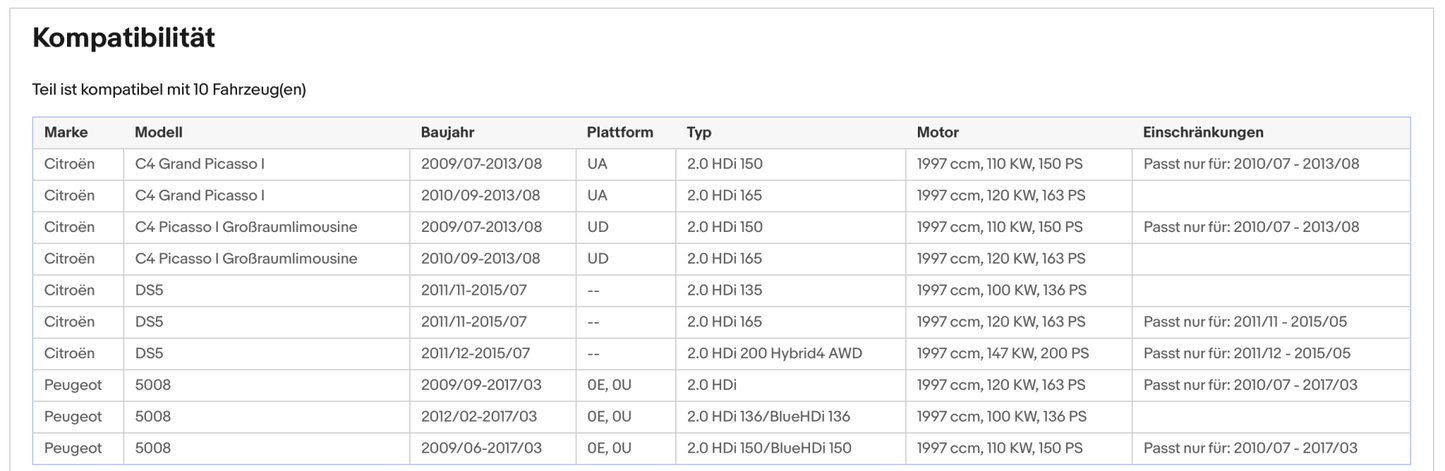Select the Baujahr cell '2009/09-2017/03'
This screenshot has width=1445, height=471.
point(481,385)
